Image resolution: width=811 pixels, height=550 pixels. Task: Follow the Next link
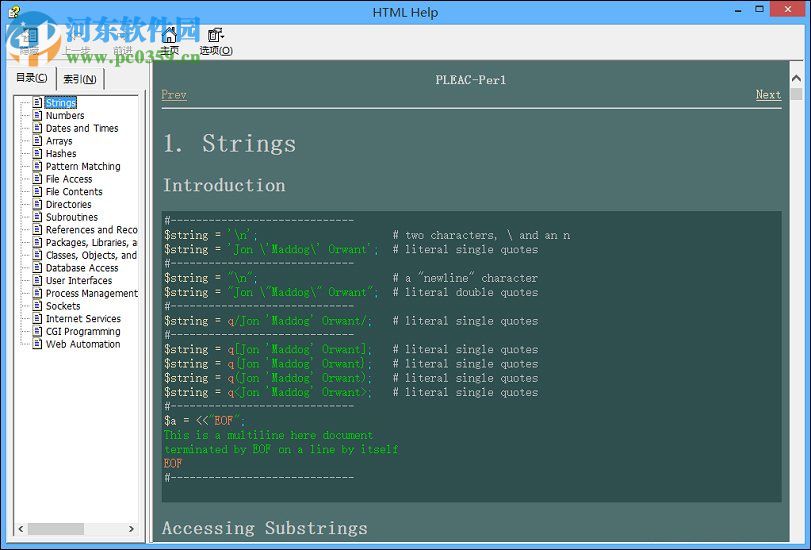768,95
